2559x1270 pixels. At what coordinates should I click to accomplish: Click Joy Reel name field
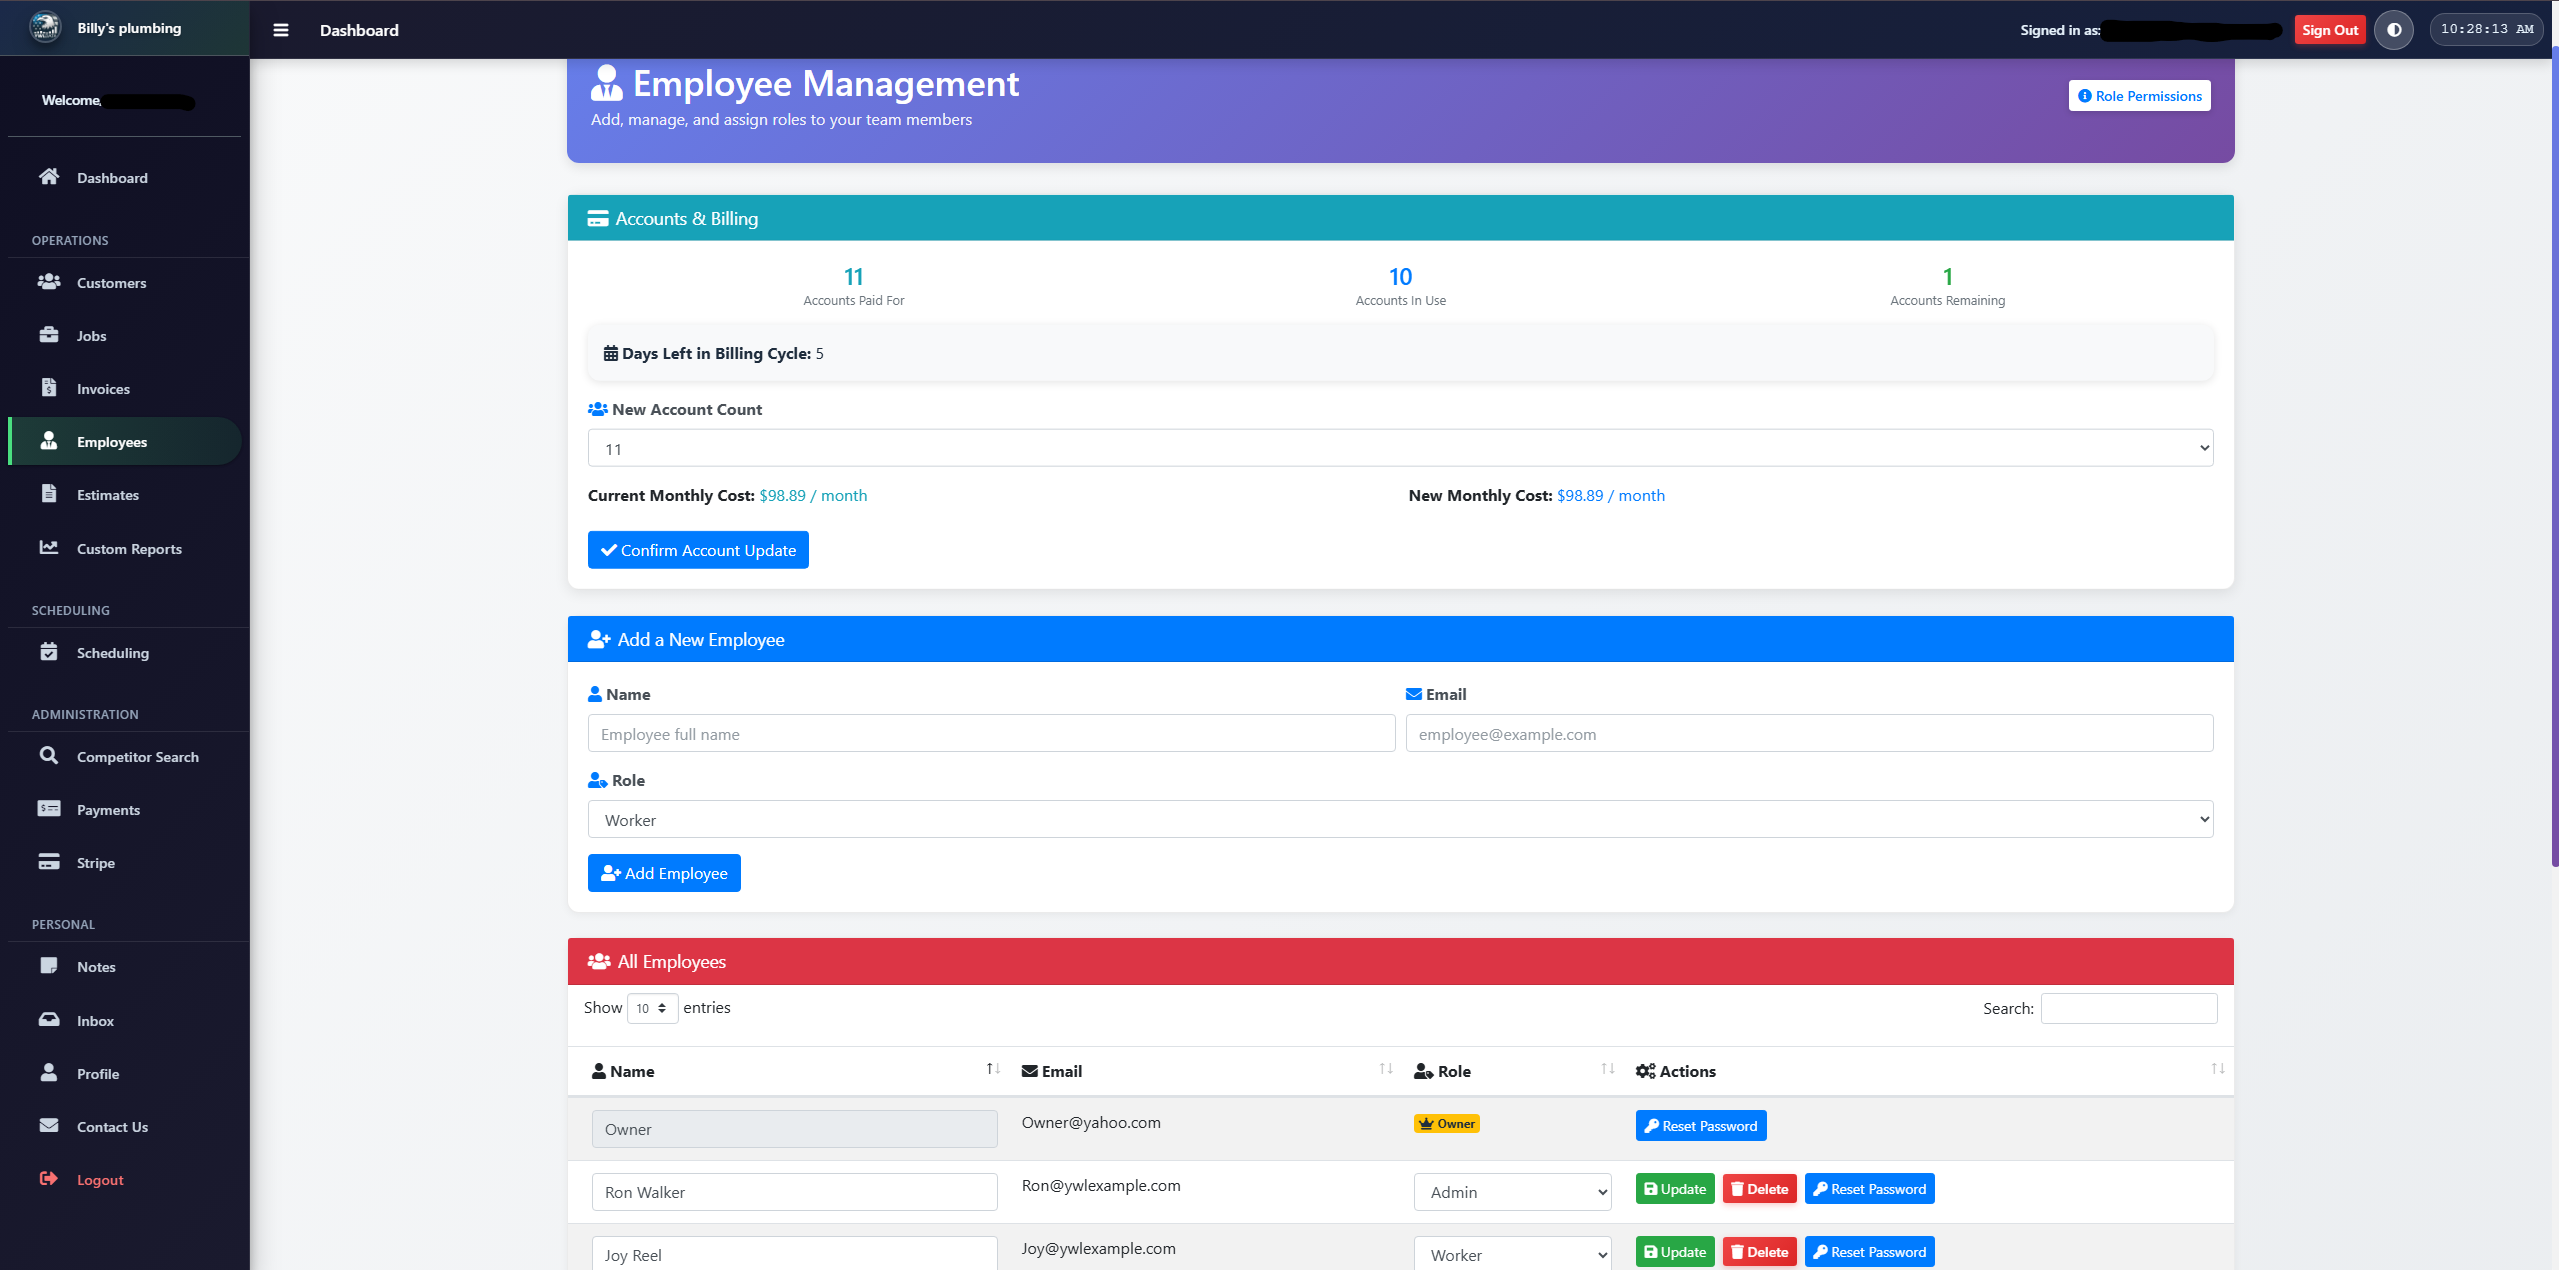[795, 1254]
